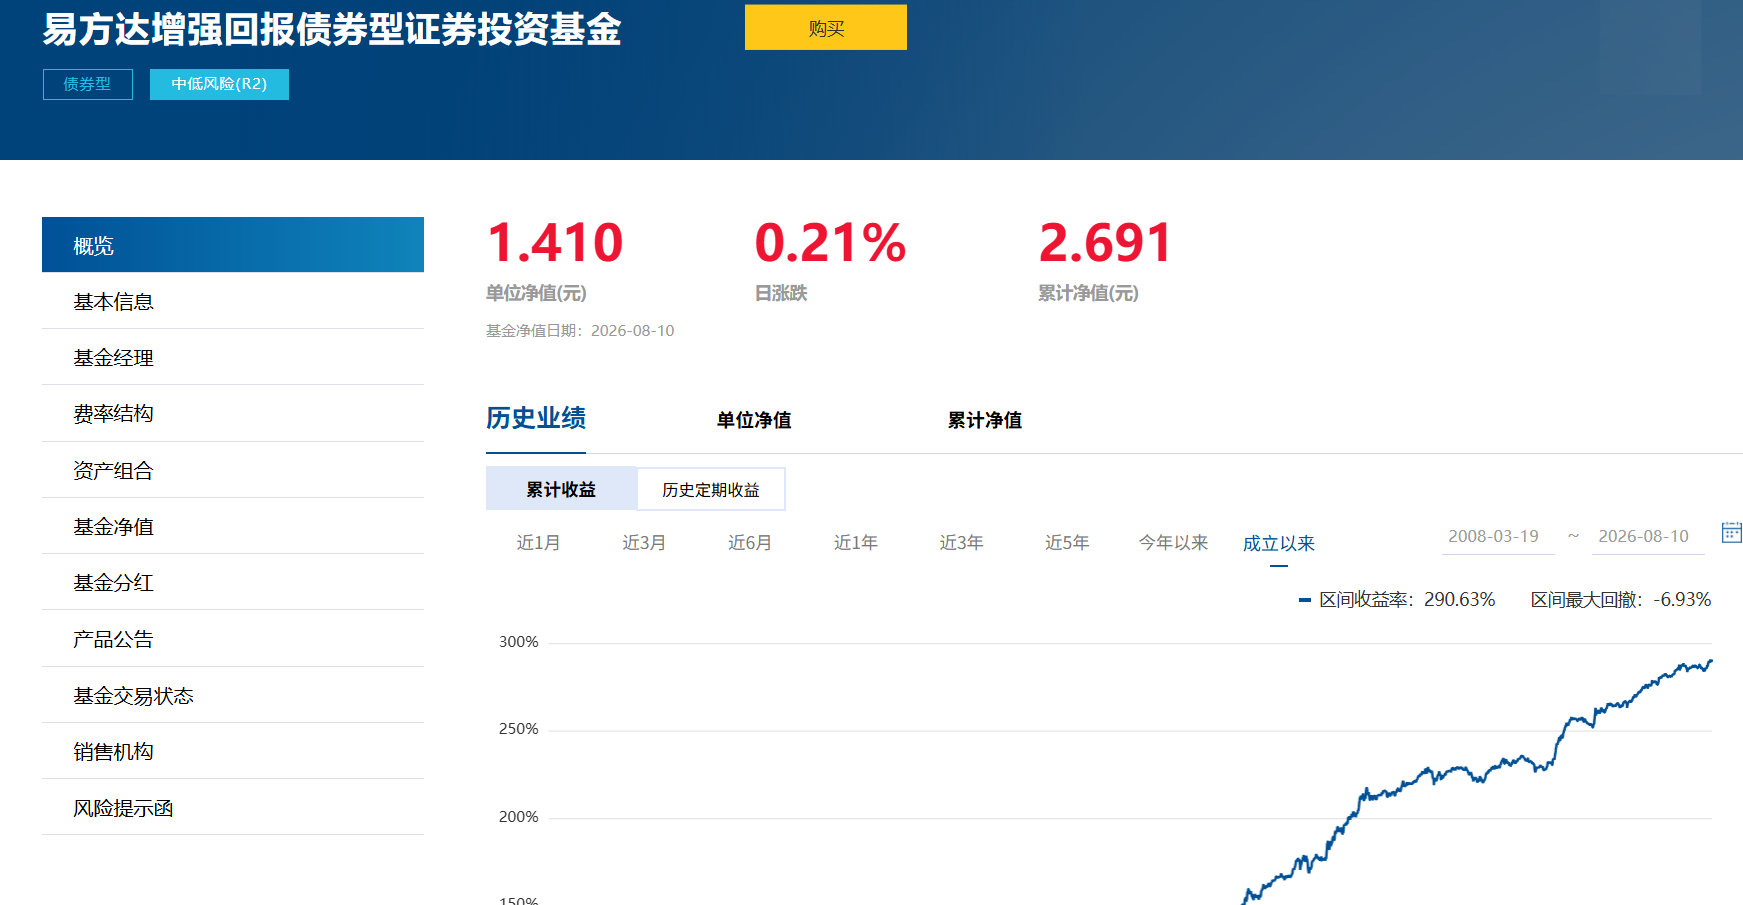Click the 200% y-axis label
Viewport: 1743px width, 905px height.
[x=518, y=817]
